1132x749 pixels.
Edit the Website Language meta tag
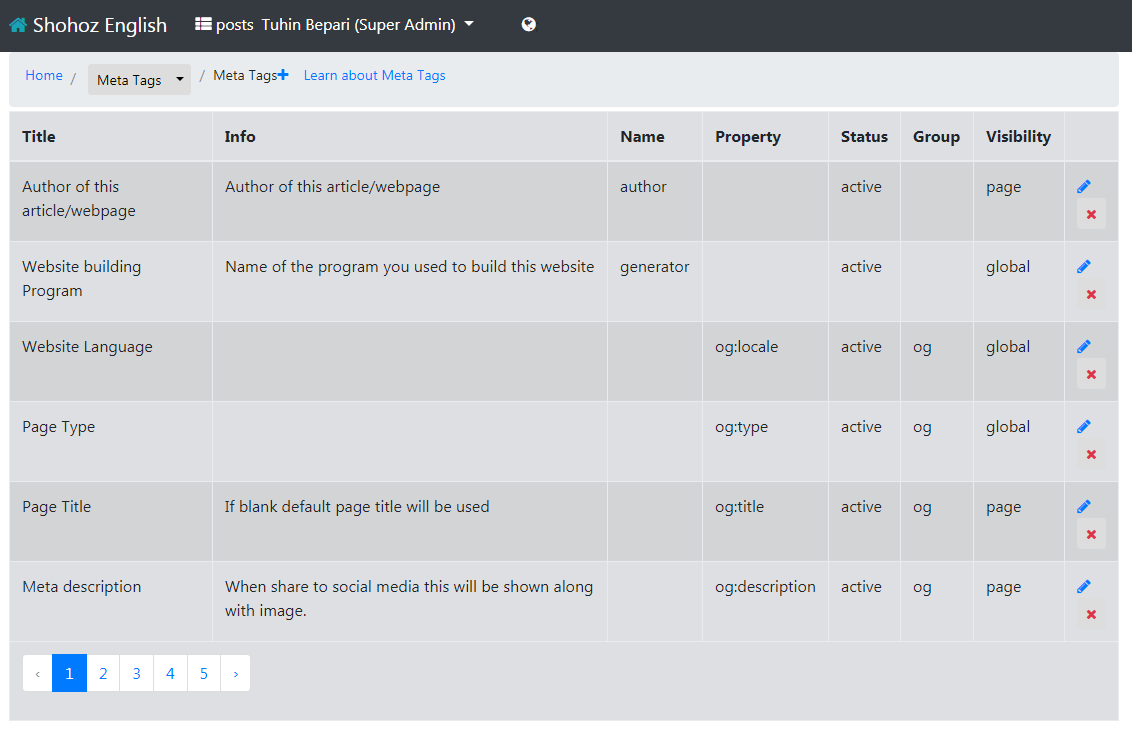tap(1084, 347)
